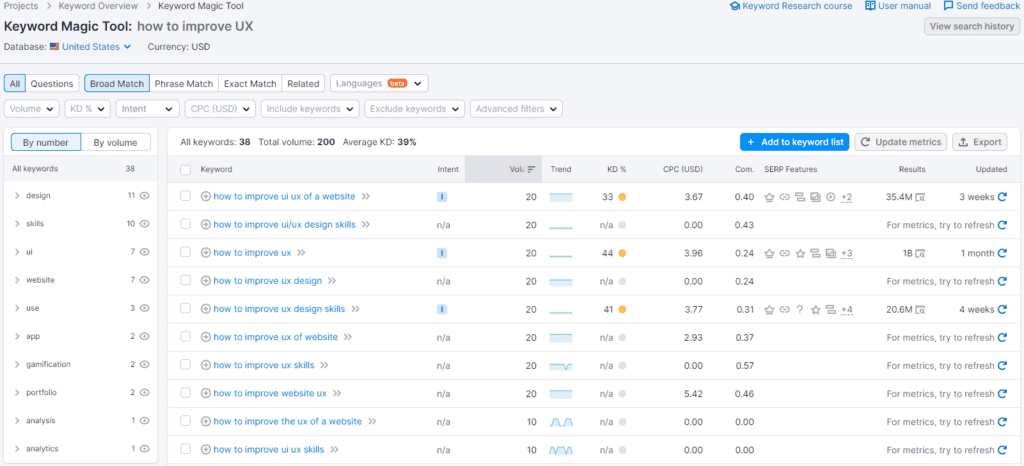Viewport: 1024px width, 466px height.
Task: Open Include keywords dropdown
Action: click(x=310, y=109)
